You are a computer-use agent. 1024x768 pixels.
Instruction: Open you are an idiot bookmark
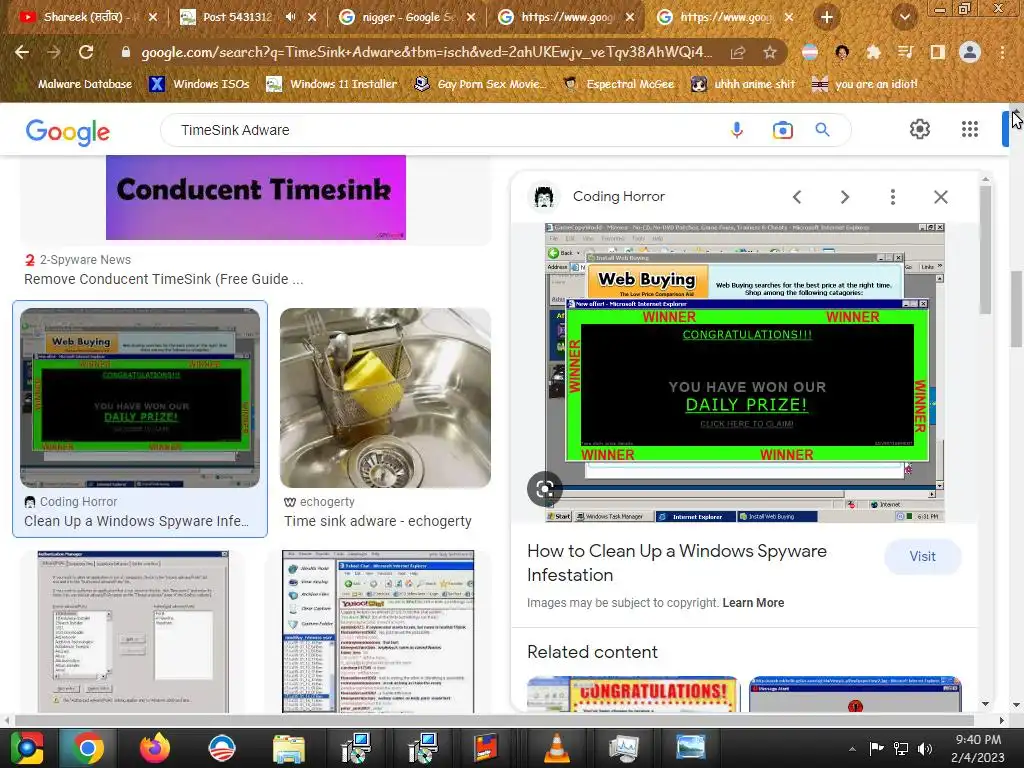click(x=864, y=84)
